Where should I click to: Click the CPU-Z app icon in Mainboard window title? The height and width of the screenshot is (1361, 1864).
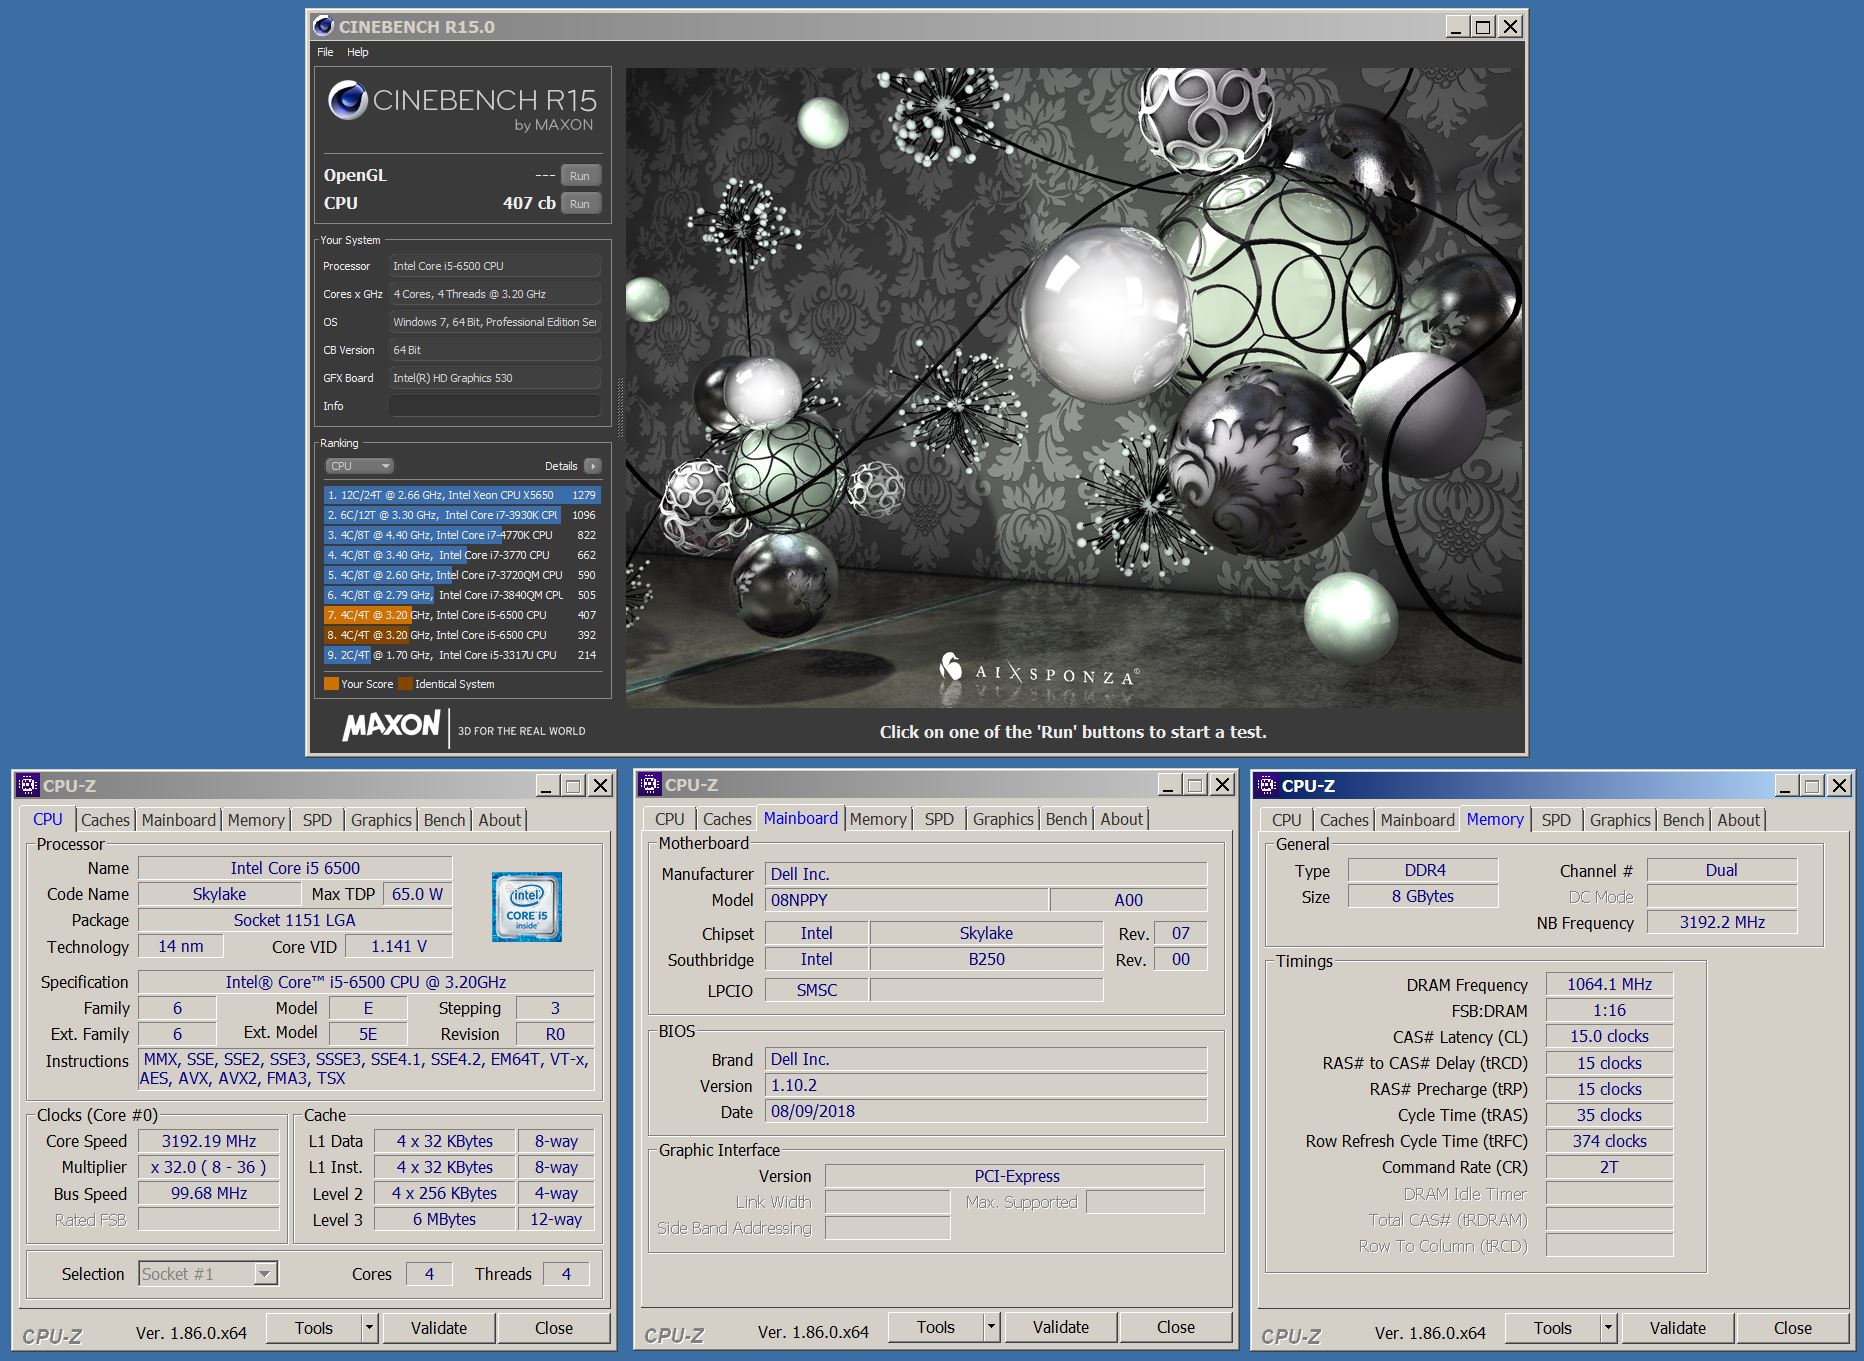(650, 784)
